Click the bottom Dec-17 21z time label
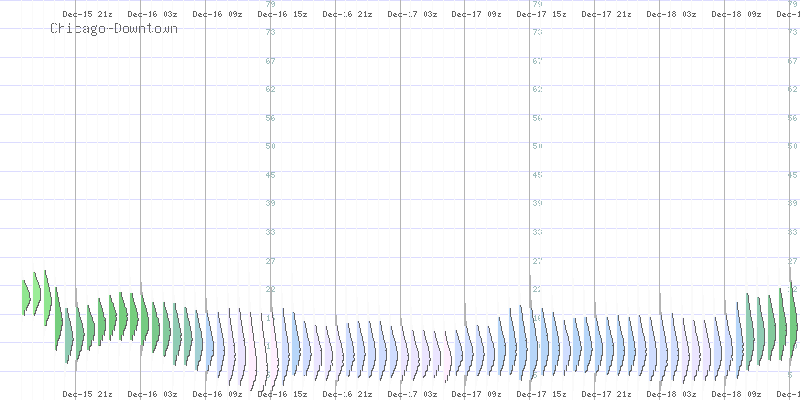The height and width of the screenshot is (400, 800). [x=605, y=394]
